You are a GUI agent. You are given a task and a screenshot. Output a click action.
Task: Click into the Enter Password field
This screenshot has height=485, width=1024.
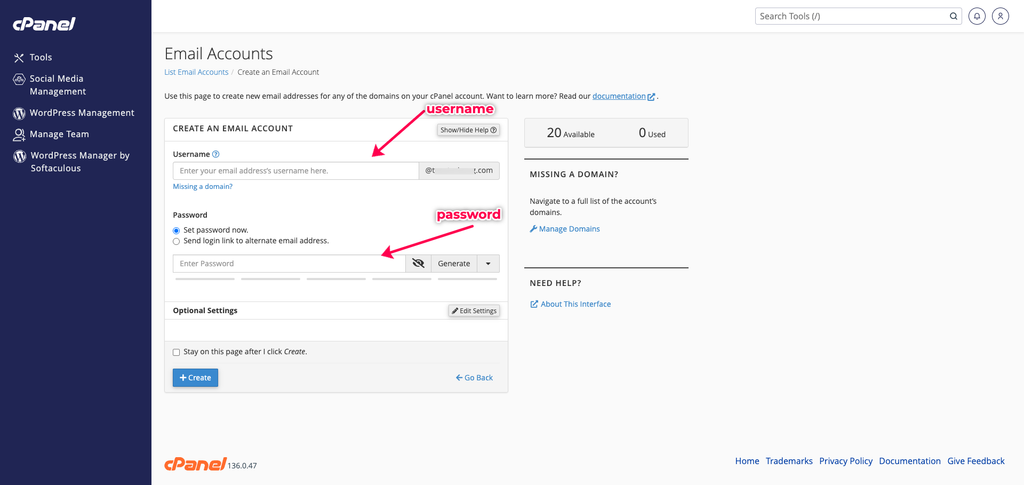(289, 264)
